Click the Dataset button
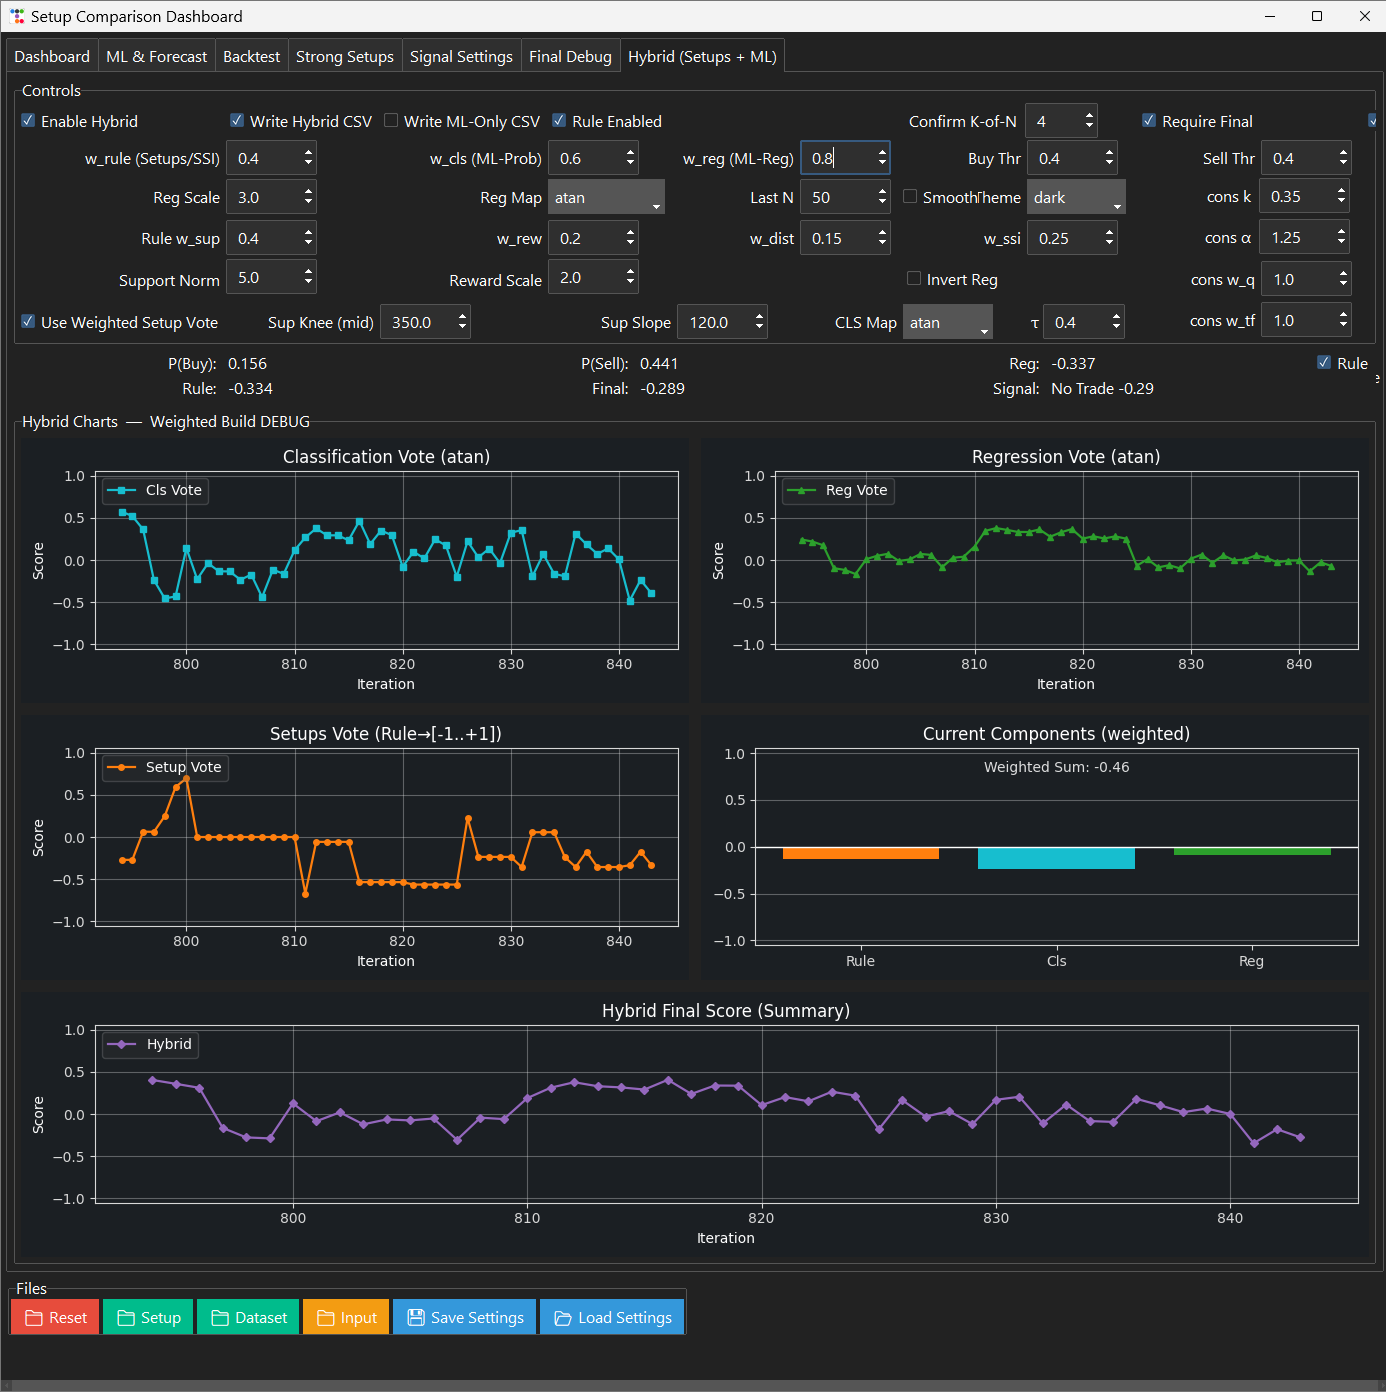The image size is (1386, 1392). click(x=248, y=1317)
